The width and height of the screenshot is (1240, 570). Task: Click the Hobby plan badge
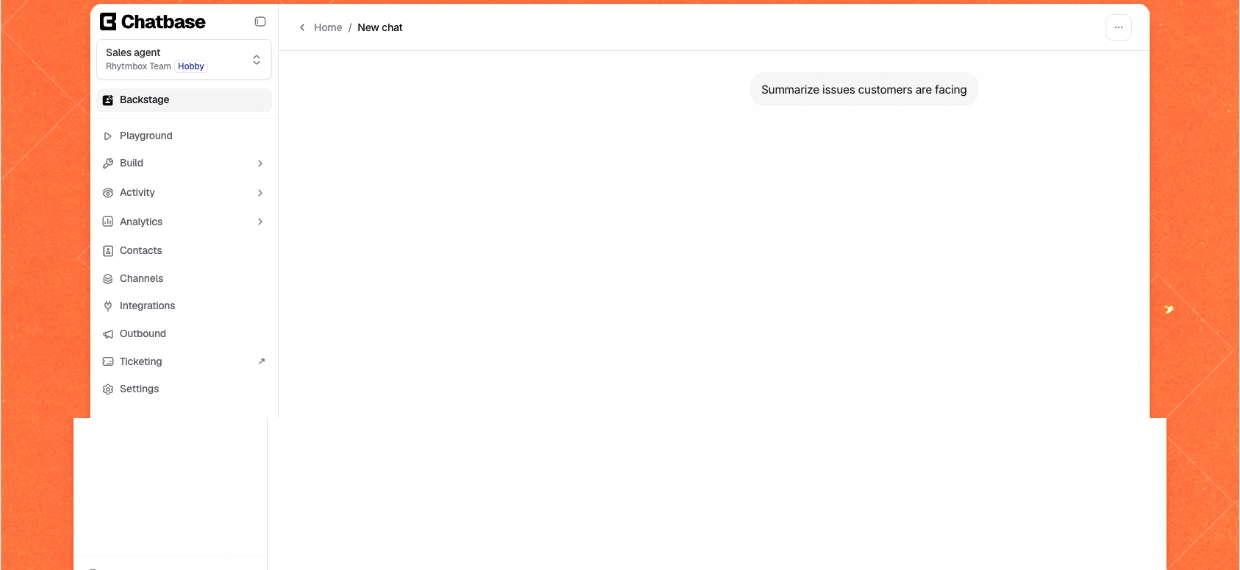tap(191, 67)
